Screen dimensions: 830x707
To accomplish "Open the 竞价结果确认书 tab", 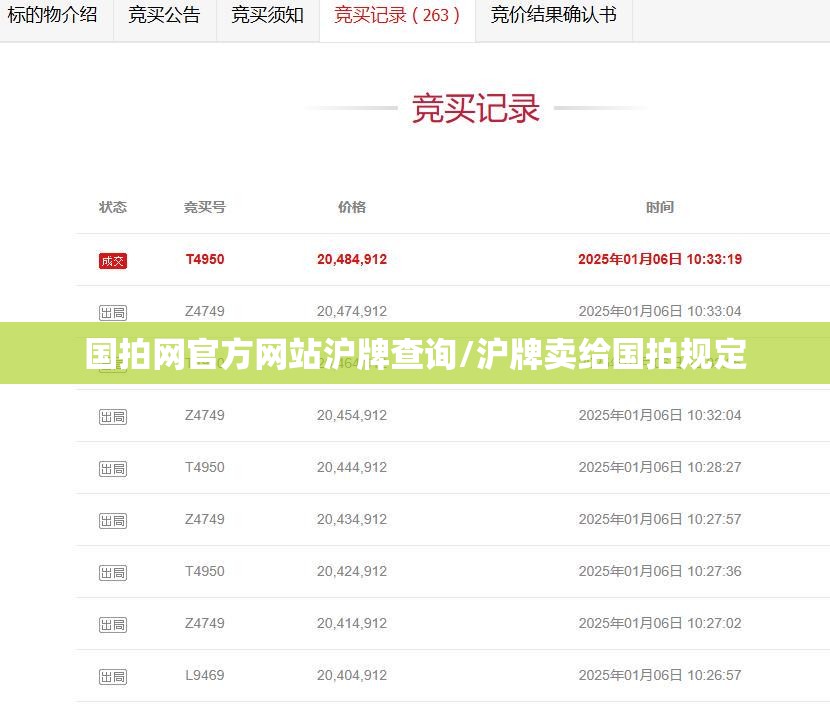I will pos(554,15).
